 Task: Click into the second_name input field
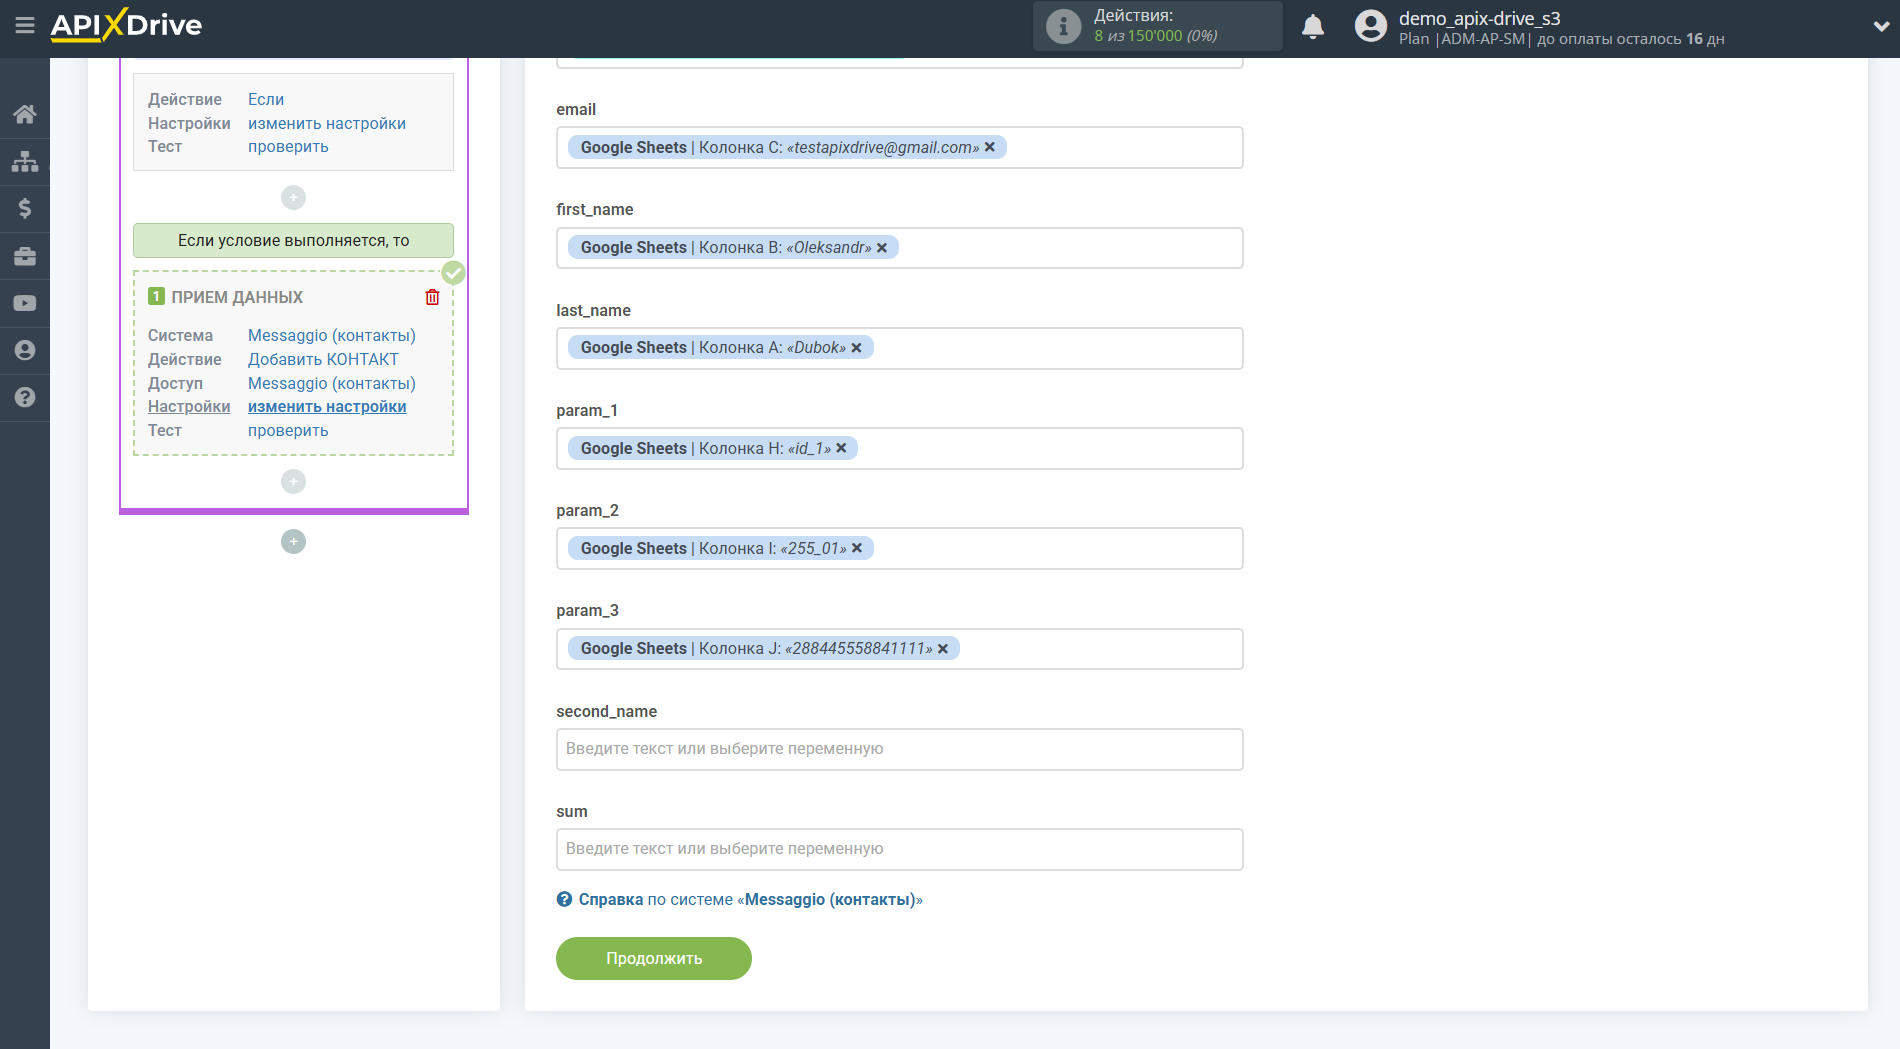(899, 749)
